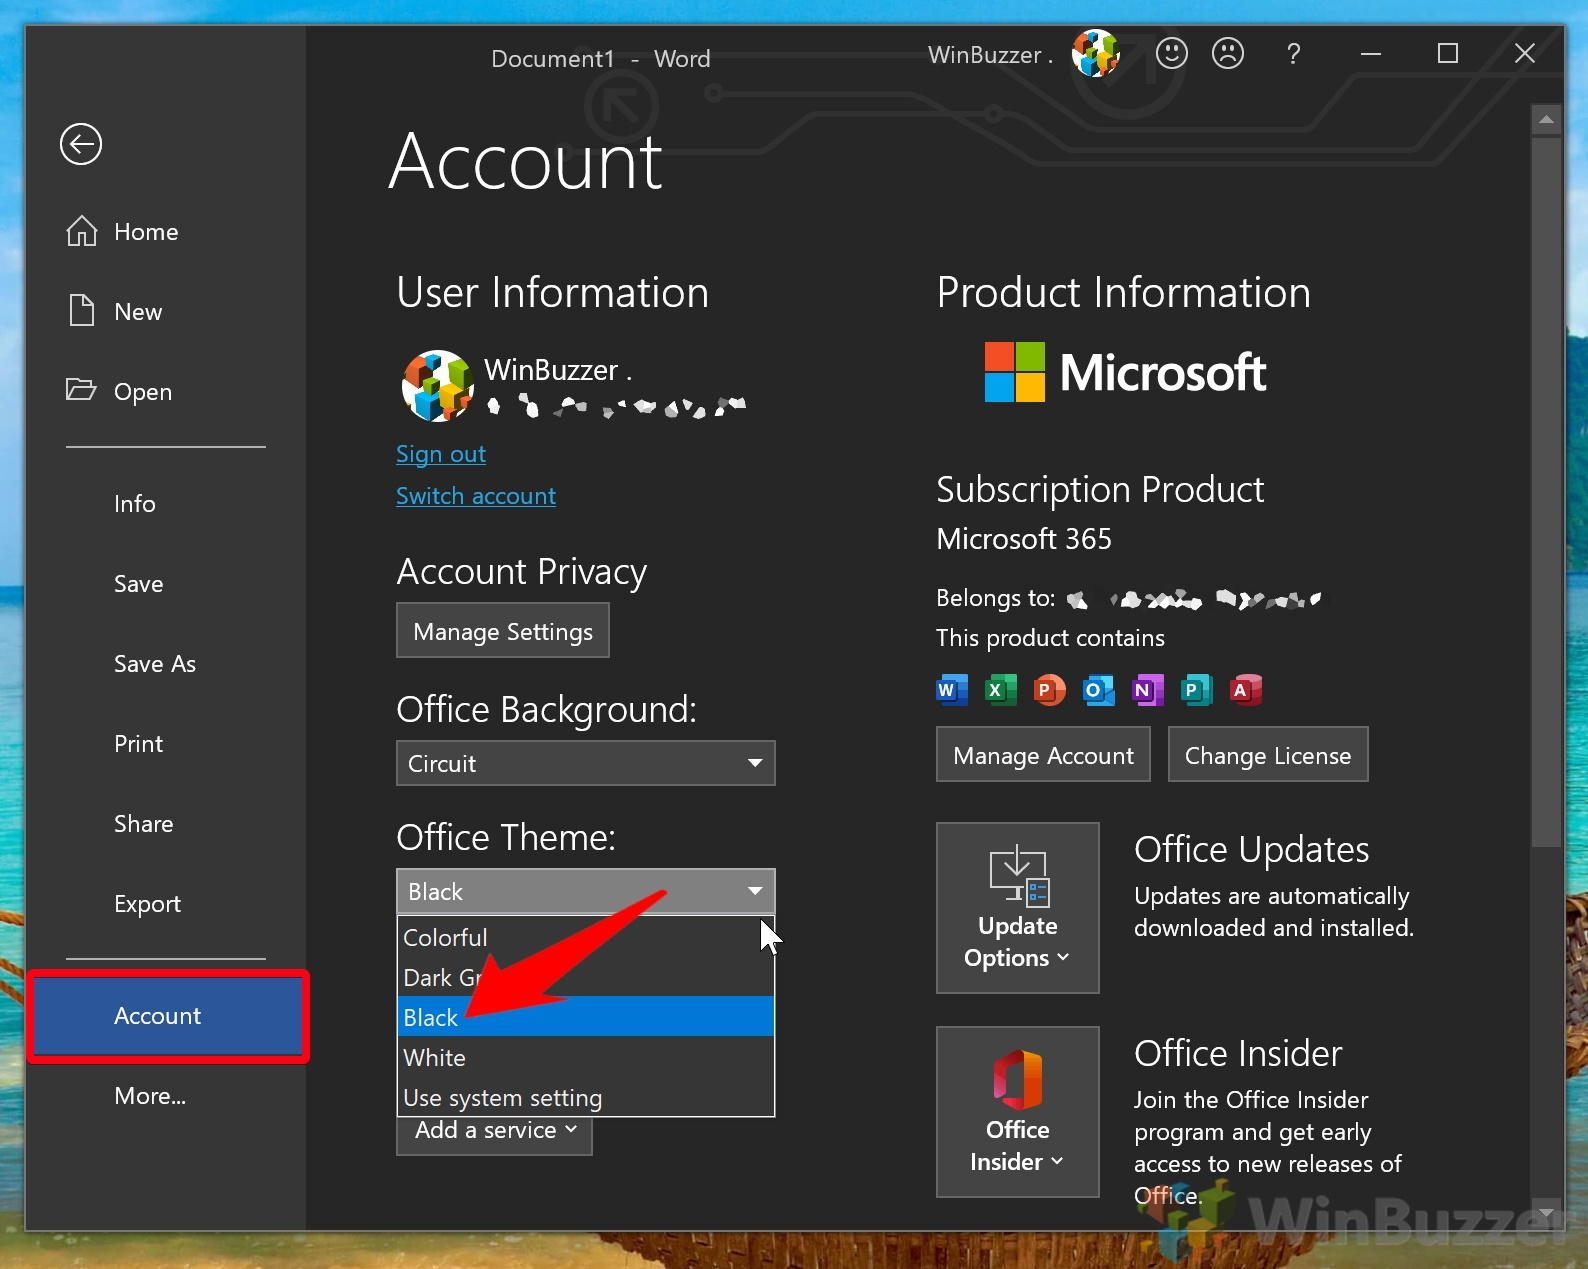Image resolution: width=1588 pixels, height=1269 pixels.
Task: Choose the White theme option
Action: tap(586, 1058)
